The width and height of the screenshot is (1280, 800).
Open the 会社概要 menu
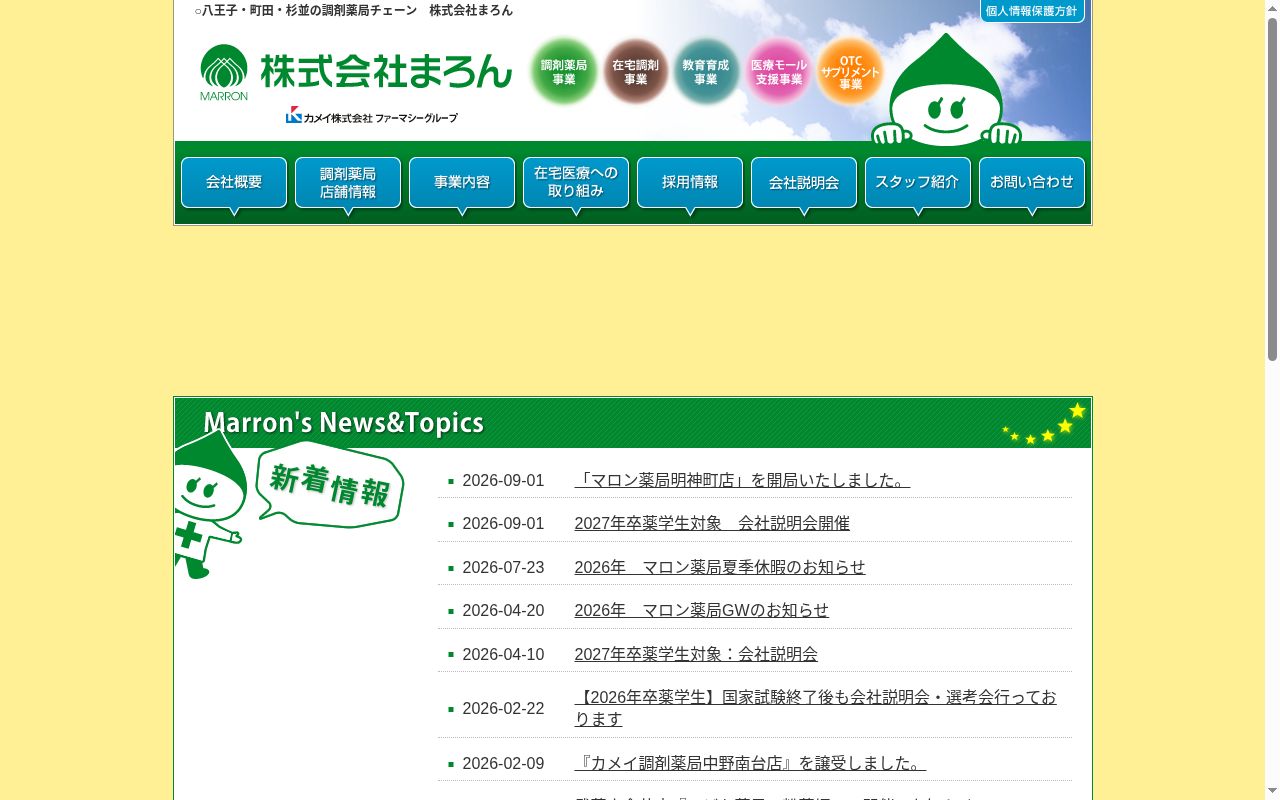click(x=234, y=183)
